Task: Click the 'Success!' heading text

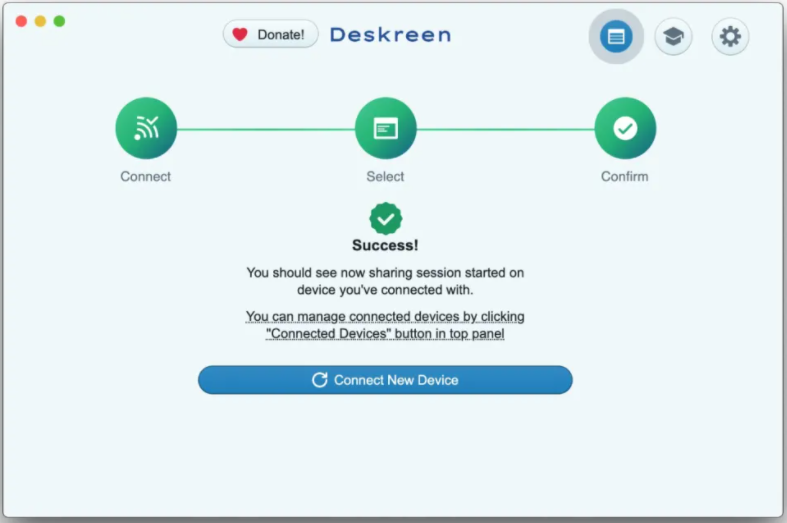Action: coord(385,245)
